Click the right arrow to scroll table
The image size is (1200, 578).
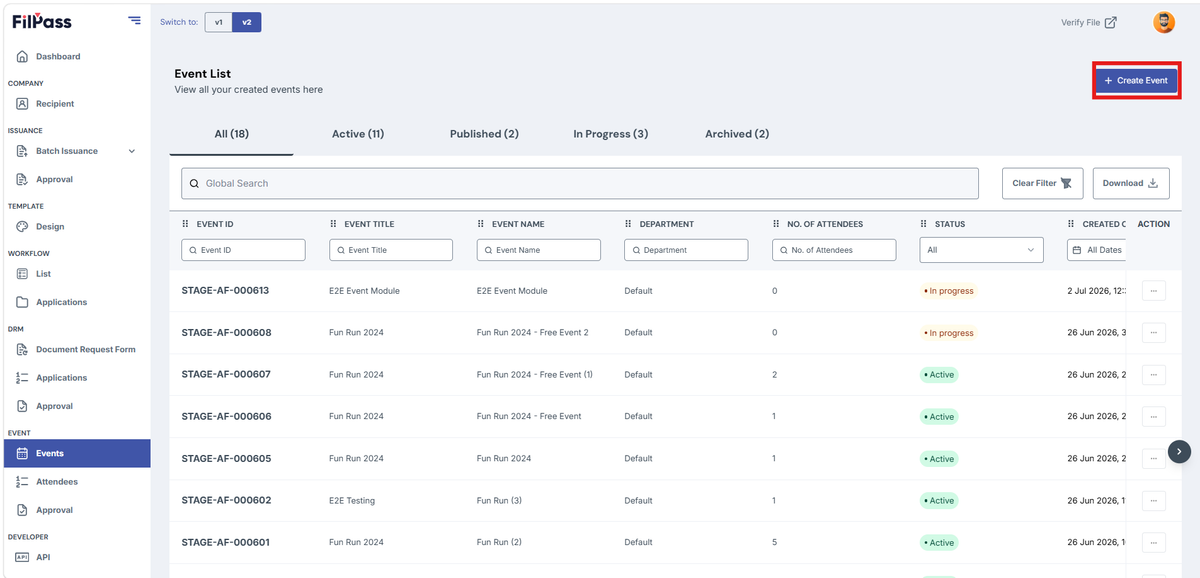point(1180,452)
